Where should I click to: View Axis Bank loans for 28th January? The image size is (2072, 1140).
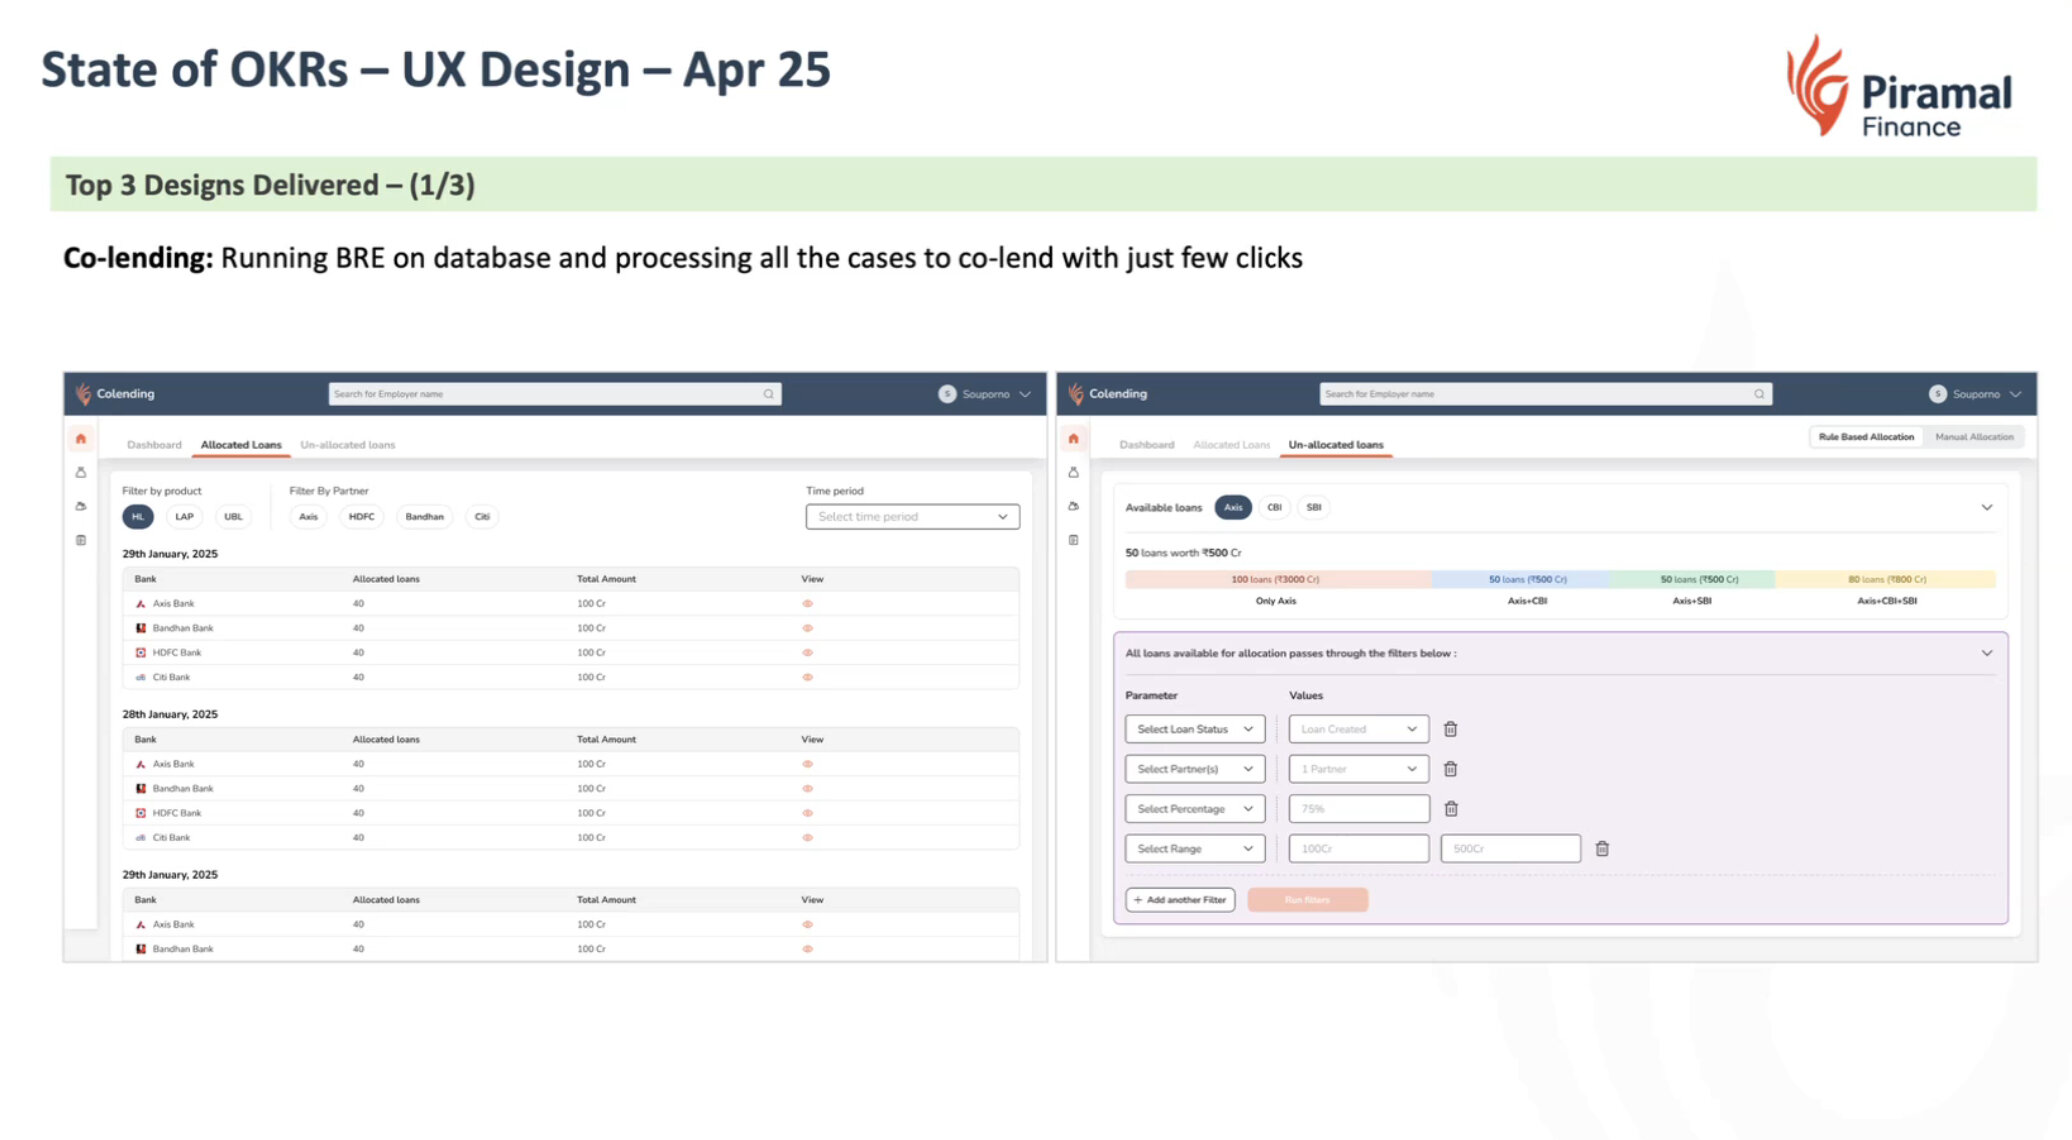[x=807, y=764]
